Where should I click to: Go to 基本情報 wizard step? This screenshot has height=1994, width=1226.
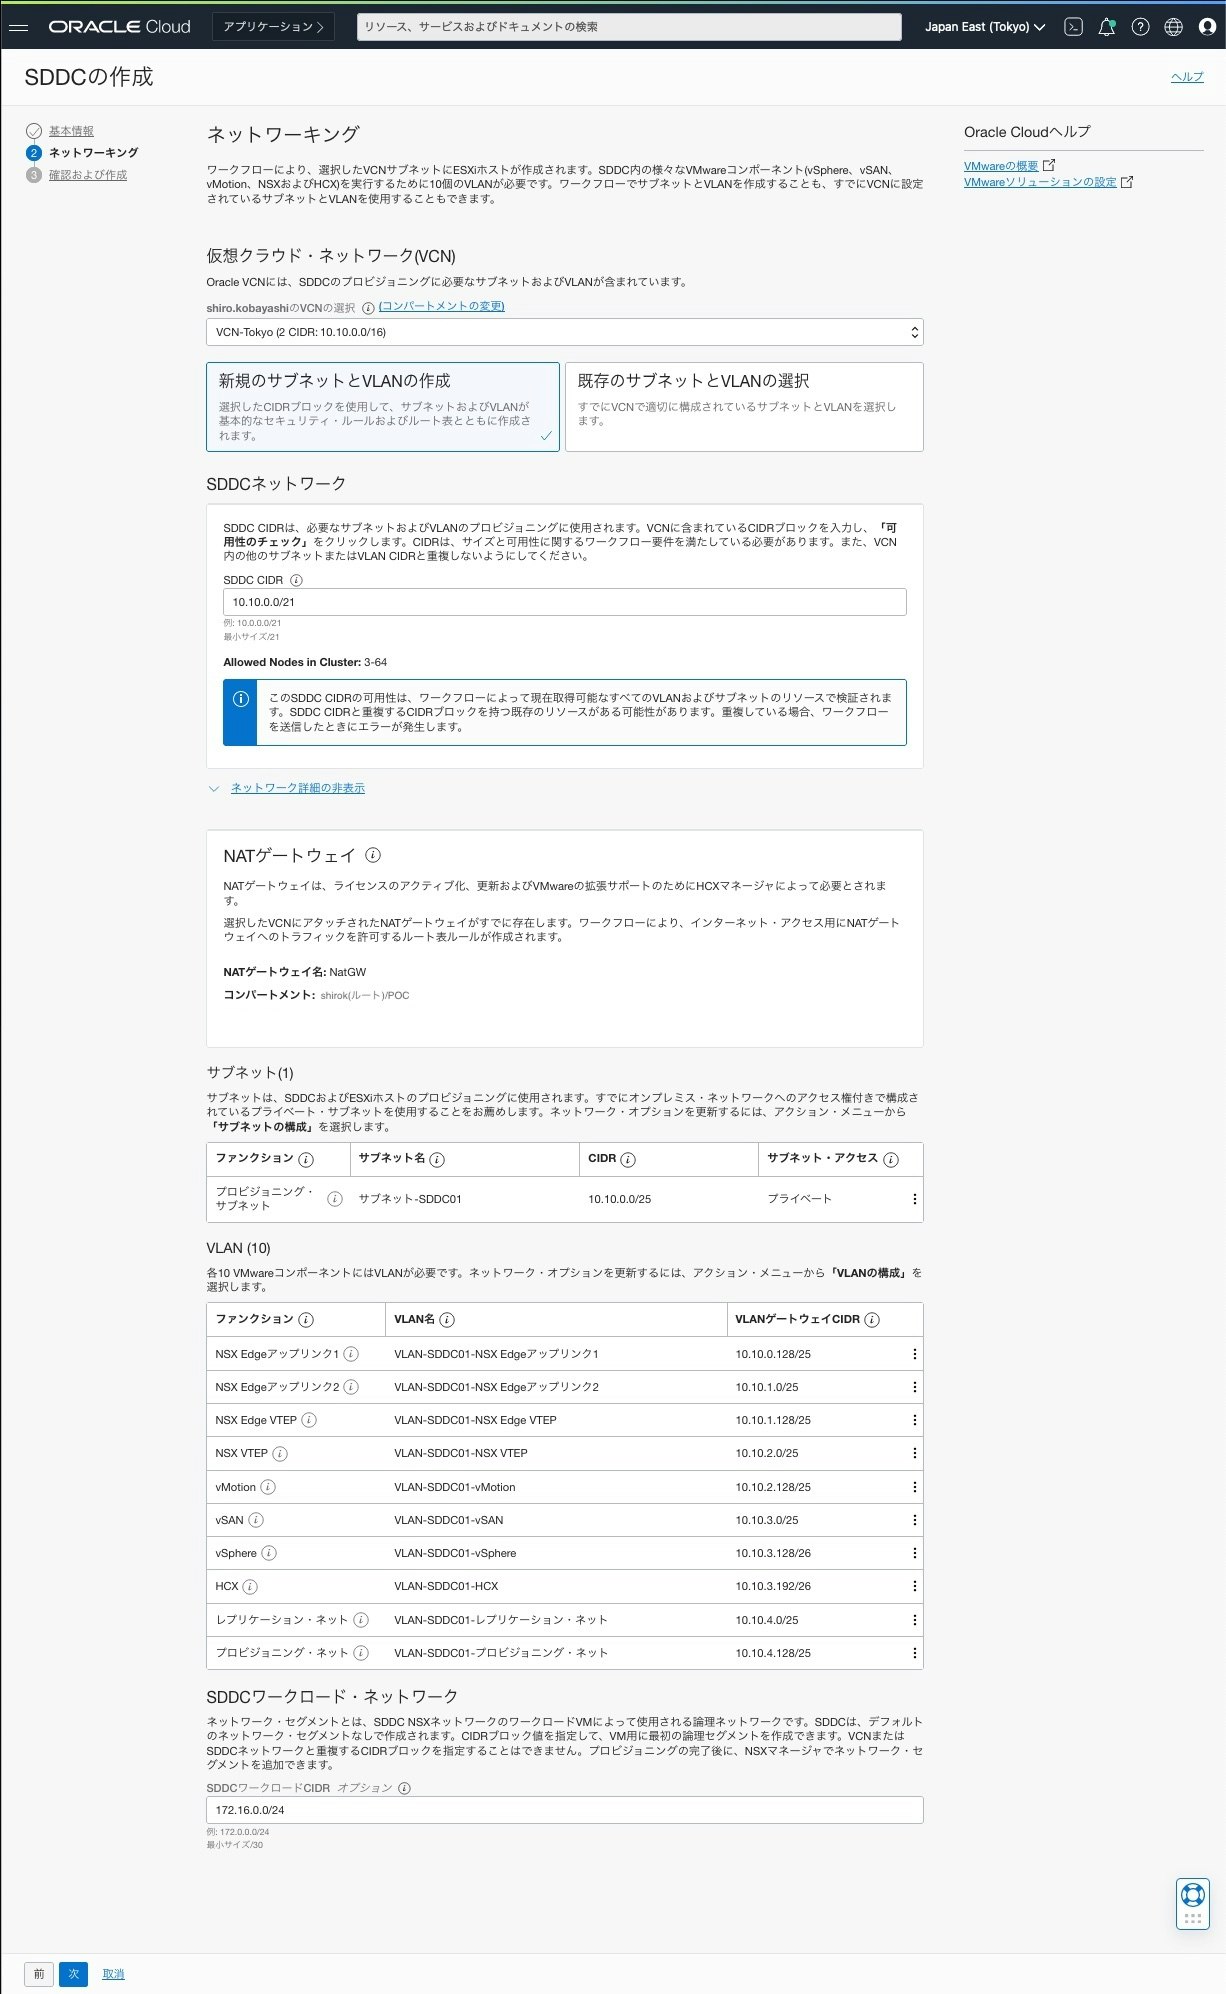tap(71, 131)
